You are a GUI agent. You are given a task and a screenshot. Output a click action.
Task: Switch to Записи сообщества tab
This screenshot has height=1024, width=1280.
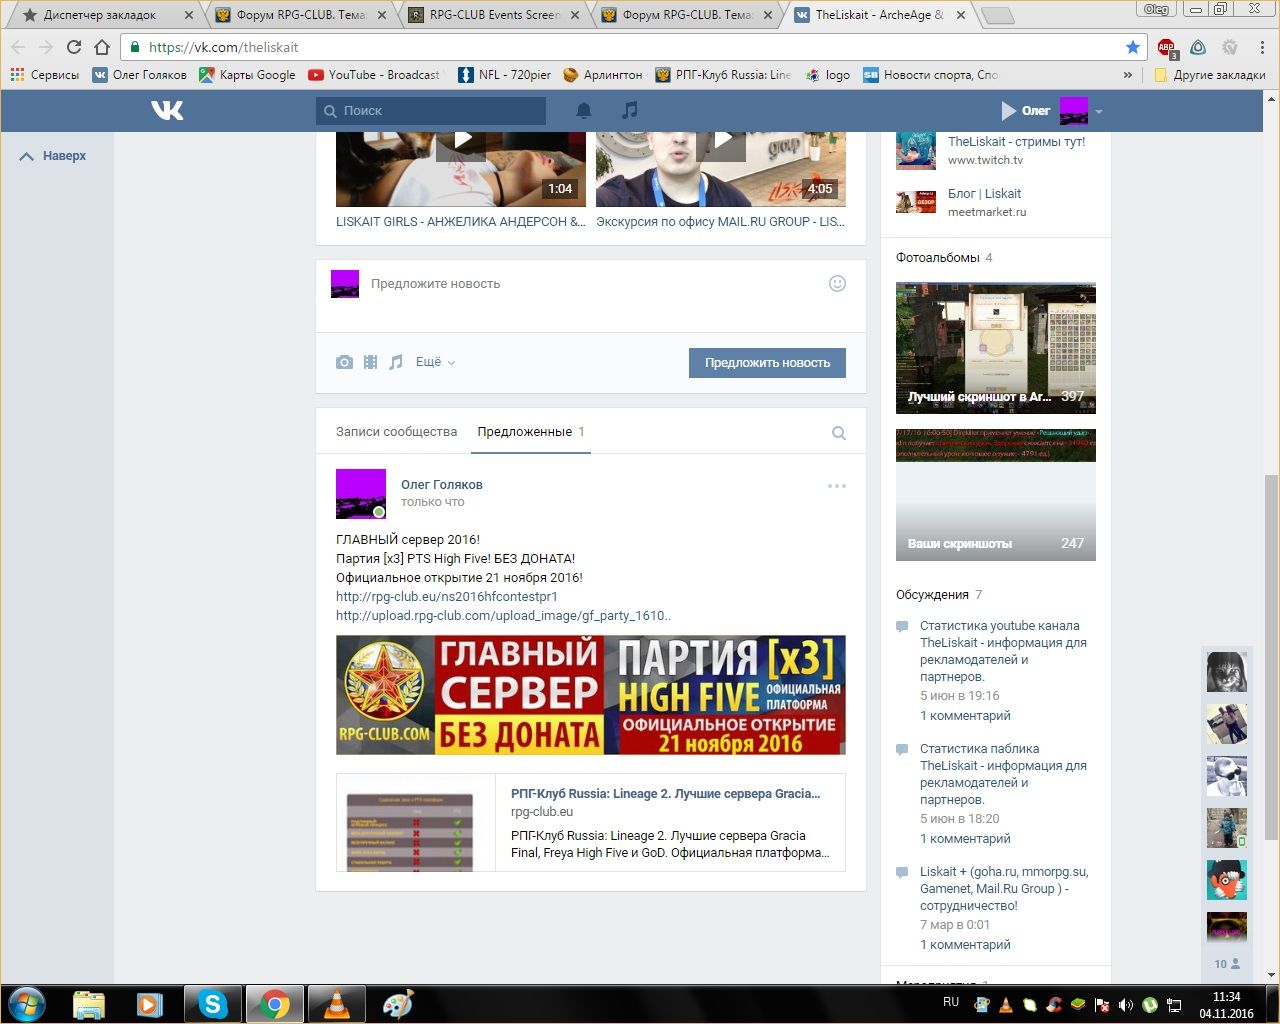coord(396,432)
